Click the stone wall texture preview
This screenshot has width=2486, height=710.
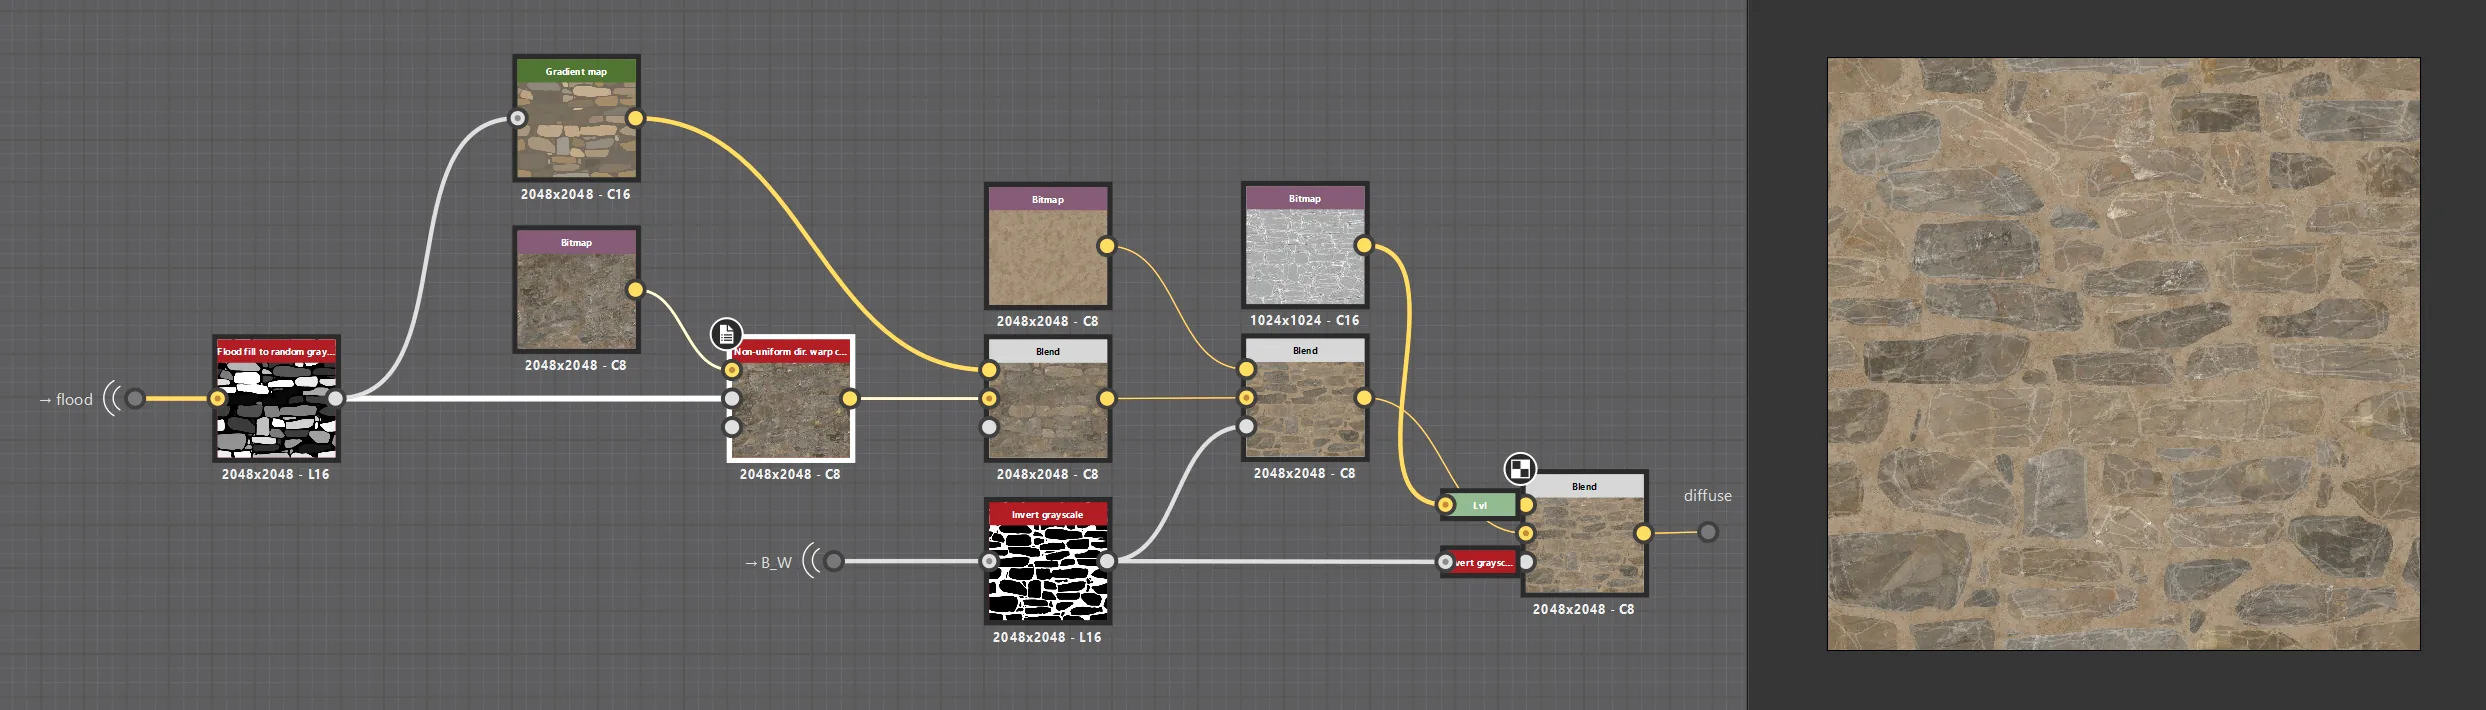click(2123, 354)
